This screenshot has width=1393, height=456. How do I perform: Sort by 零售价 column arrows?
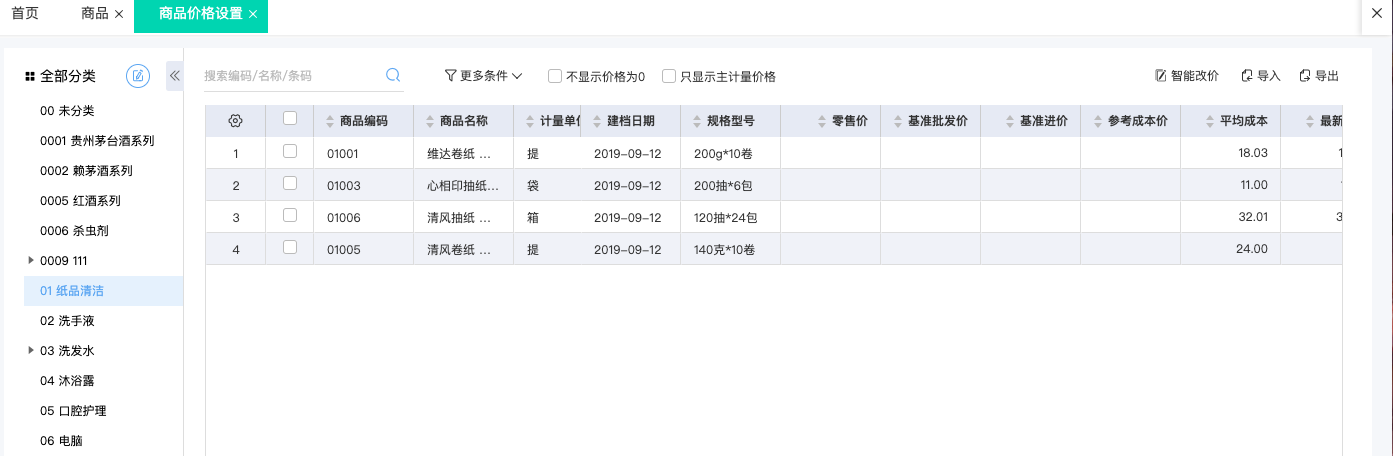click(x=823, y=122)
